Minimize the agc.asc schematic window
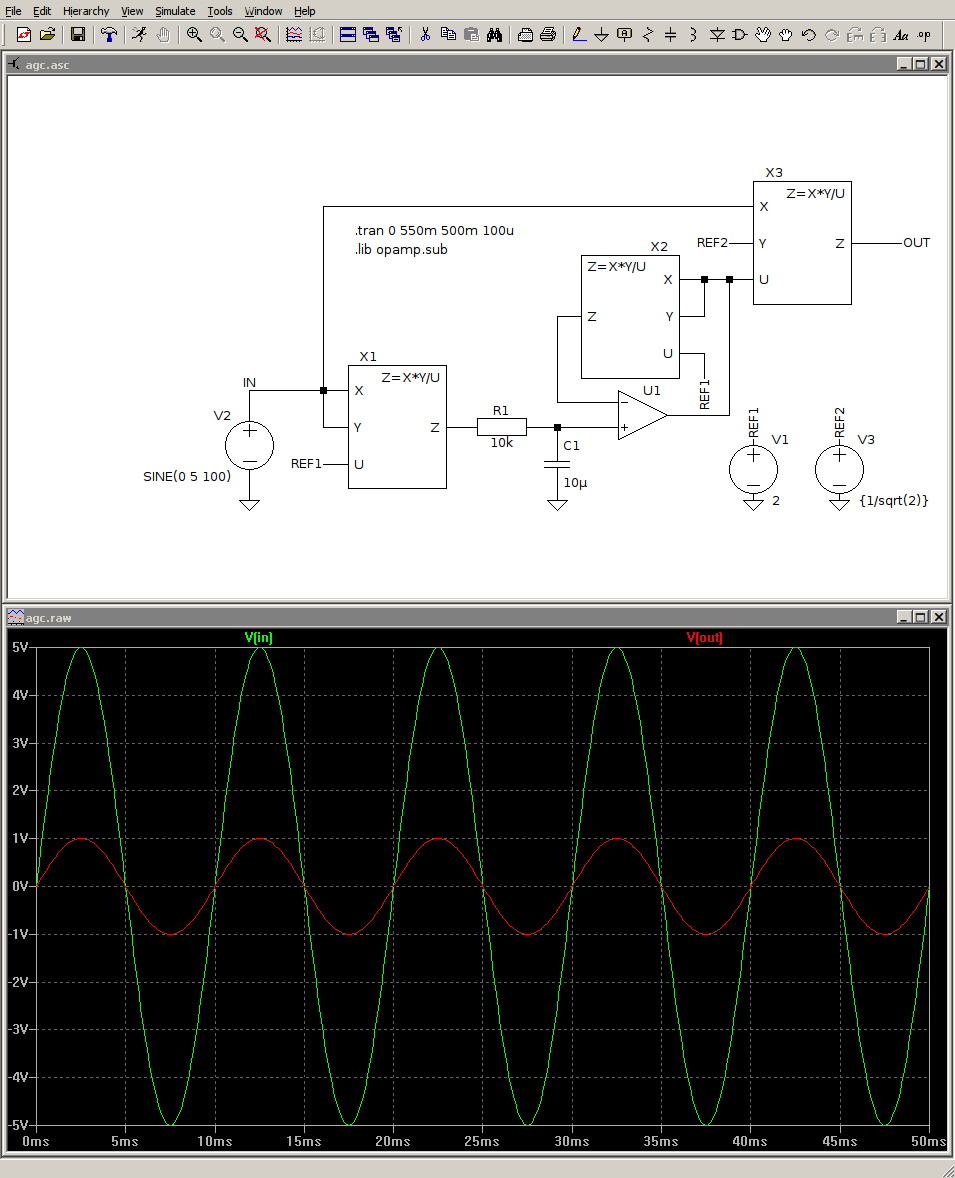The width and height of the screenshot is (955, 1178). [x=905, y=64]
